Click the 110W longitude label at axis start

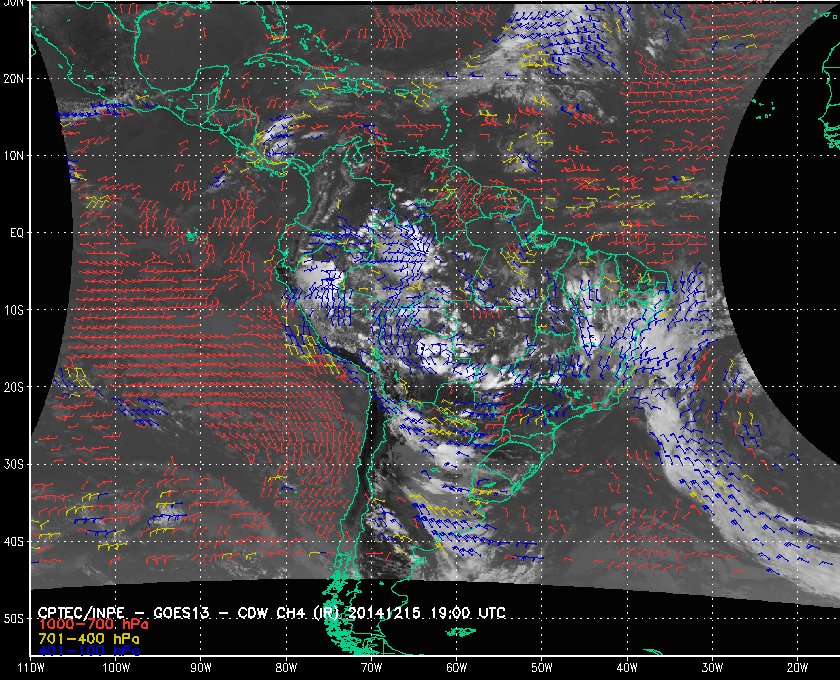[31, 668]
